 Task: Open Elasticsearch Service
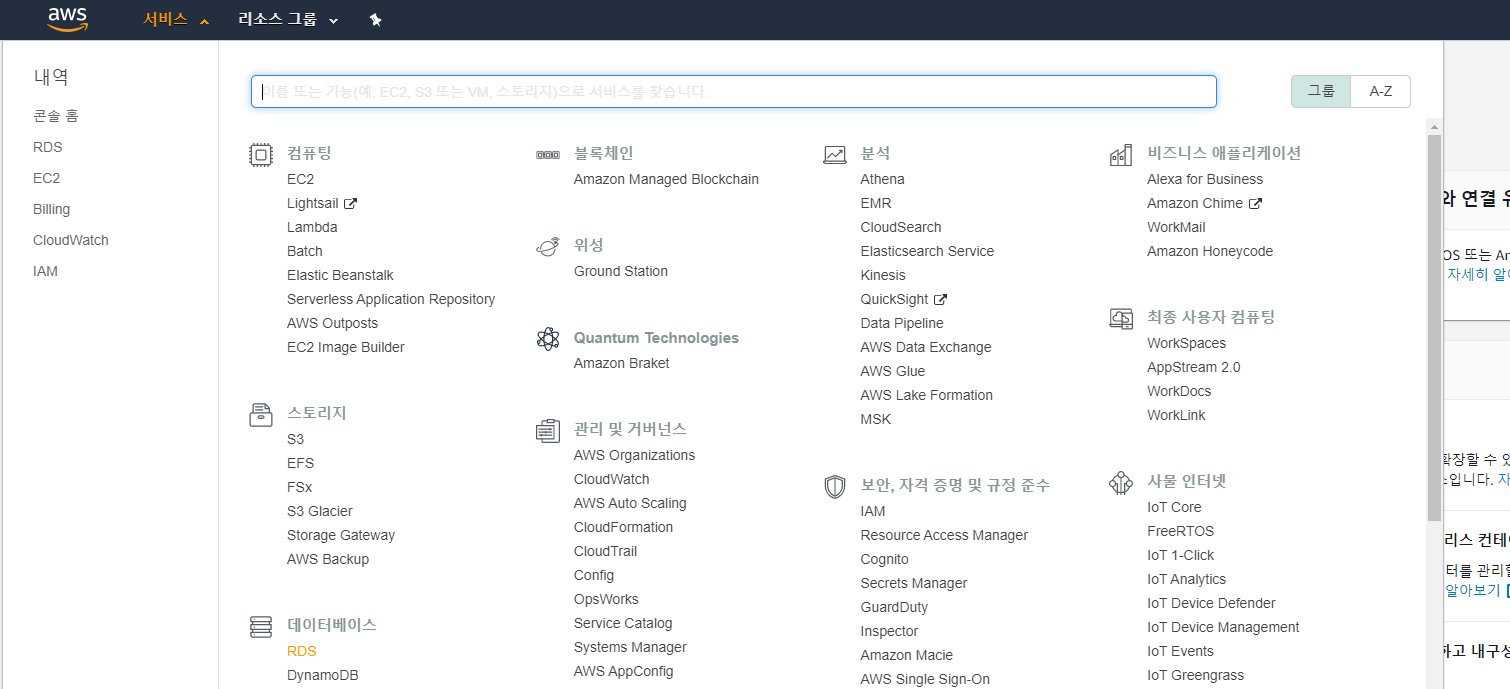click(x=928, y=251)
